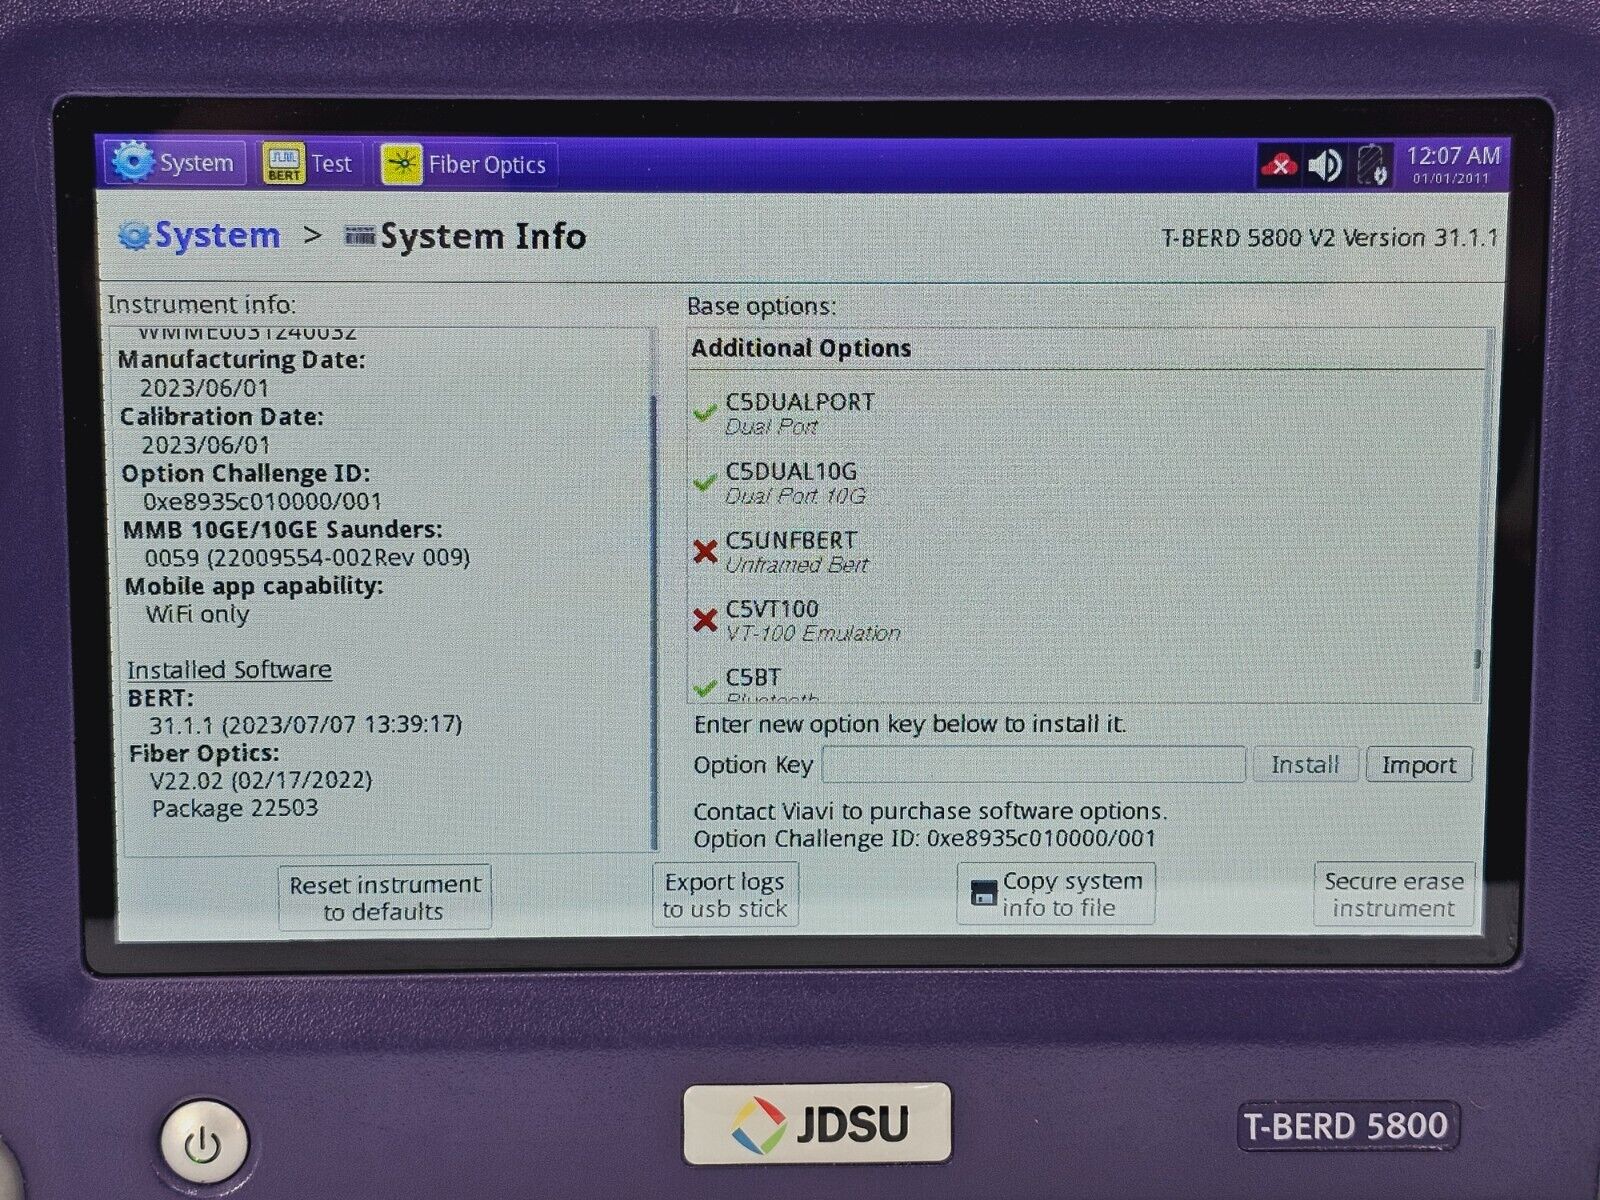This screenshot has width=1600, height=1200.
Task: Tap the battery charging status icon
Action: click(1373, 165)
